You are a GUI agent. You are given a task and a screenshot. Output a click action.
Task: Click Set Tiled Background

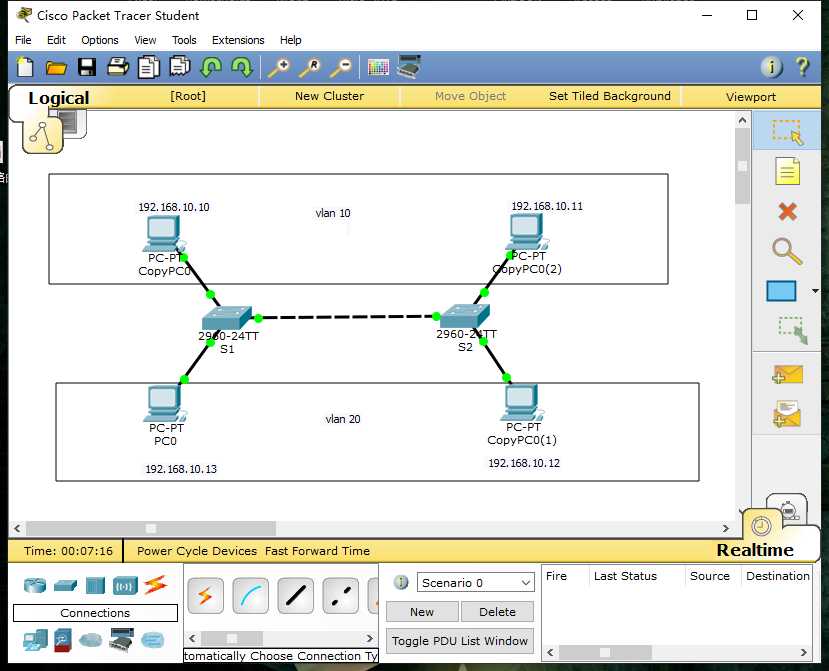[x=610, y=96]
